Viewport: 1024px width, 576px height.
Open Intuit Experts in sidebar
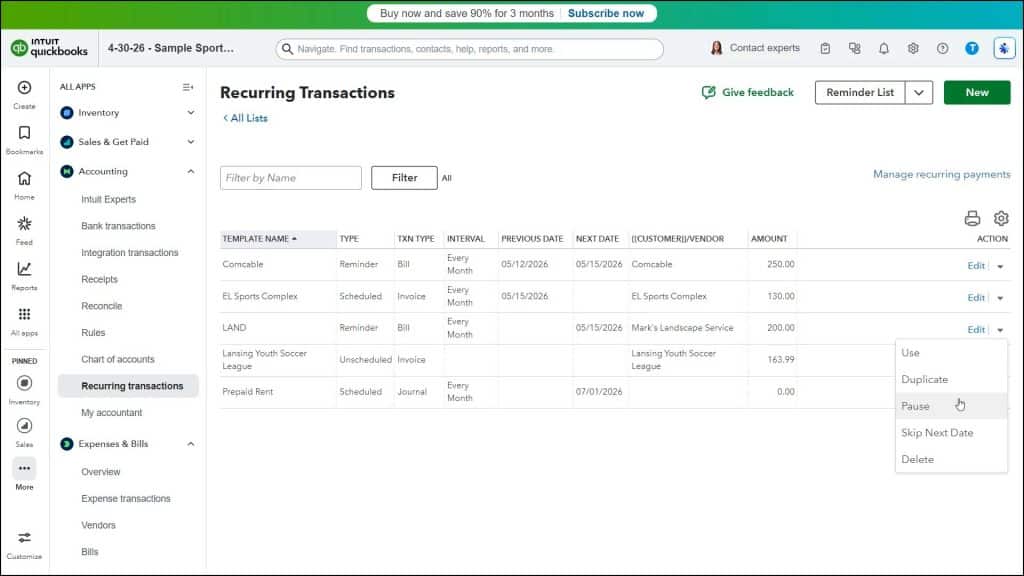[108, 199]
